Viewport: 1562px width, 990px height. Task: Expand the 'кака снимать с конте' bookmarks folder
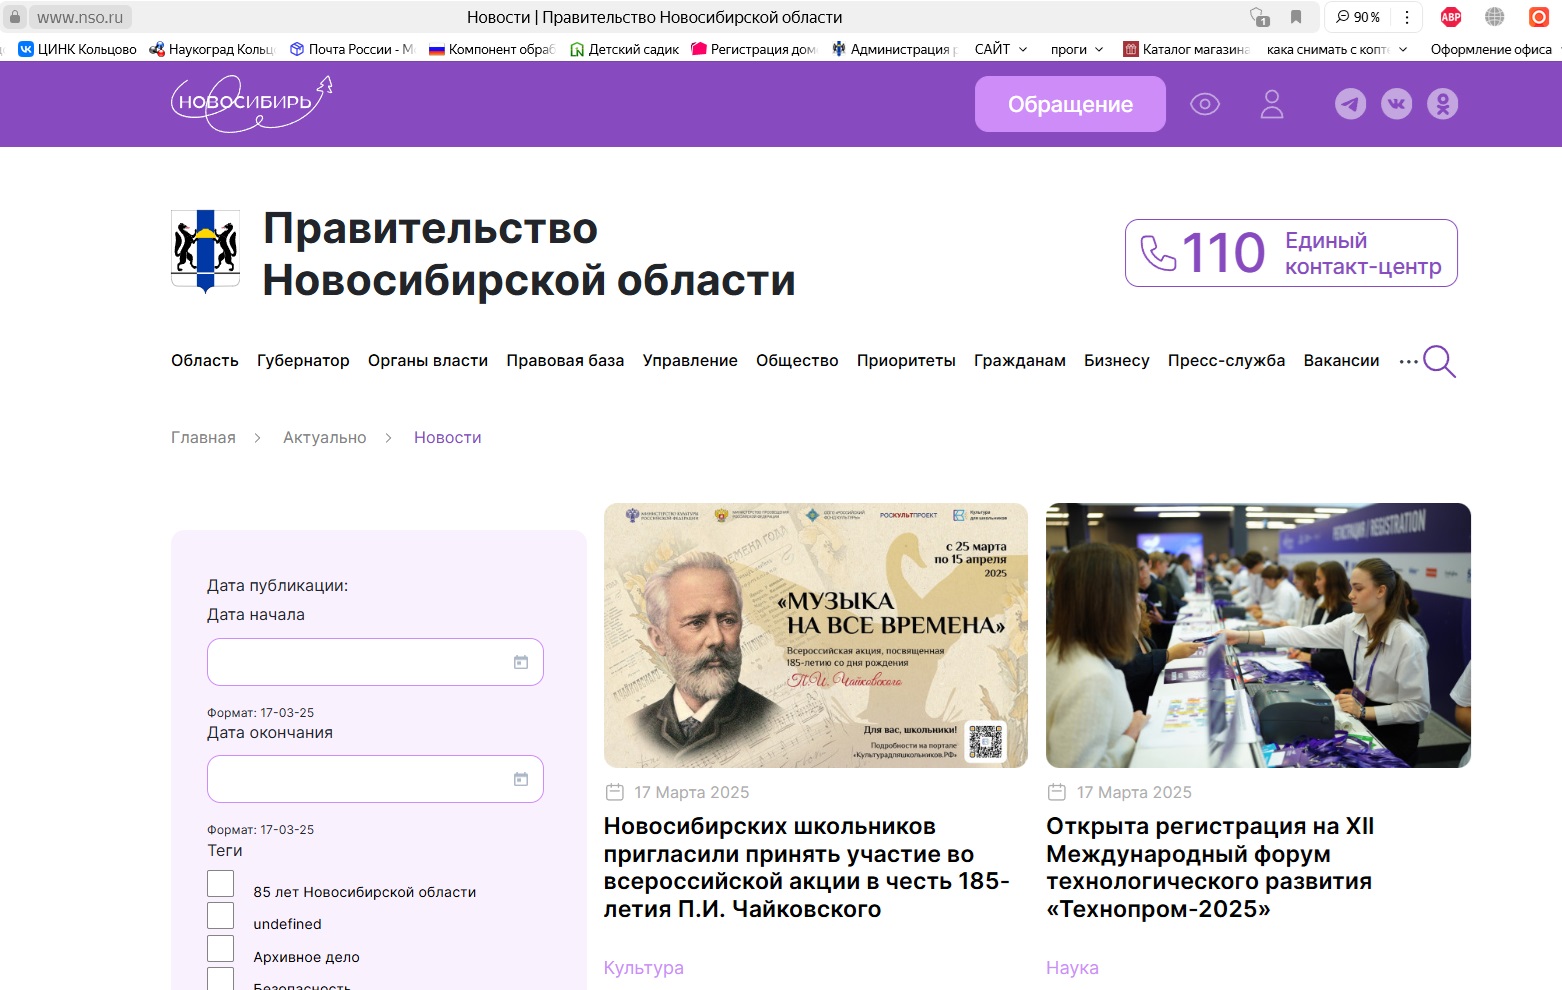(1337, 49)
